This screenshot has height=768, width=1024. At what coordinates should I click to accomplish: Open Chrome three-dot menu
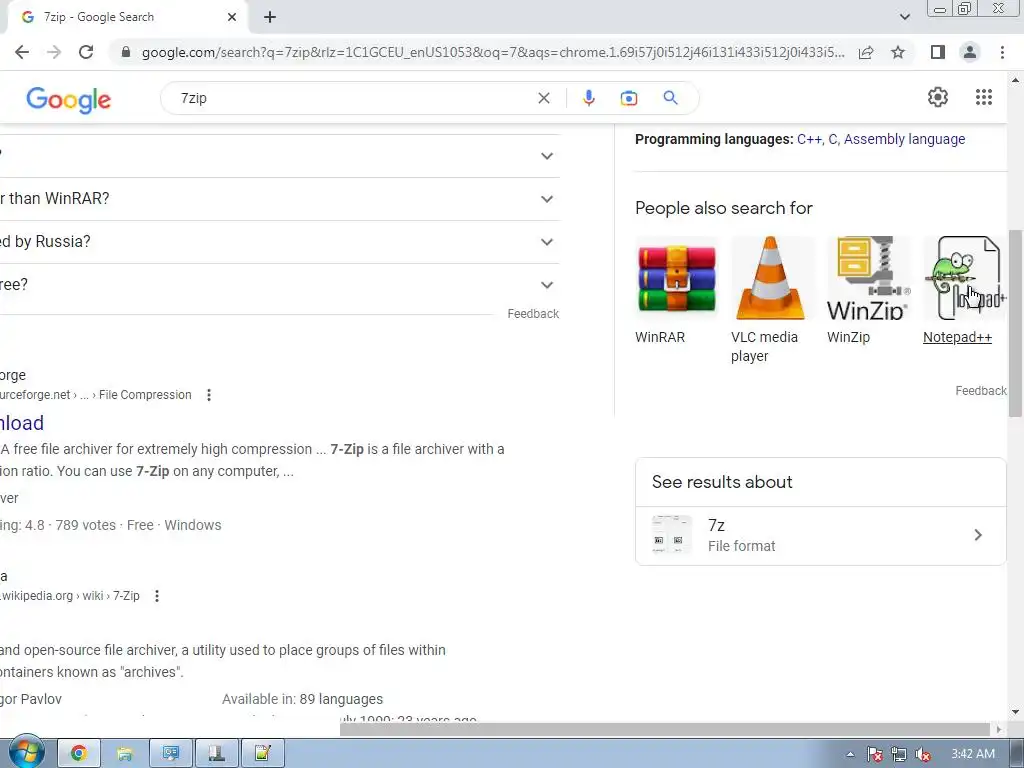pos(1002,52)
